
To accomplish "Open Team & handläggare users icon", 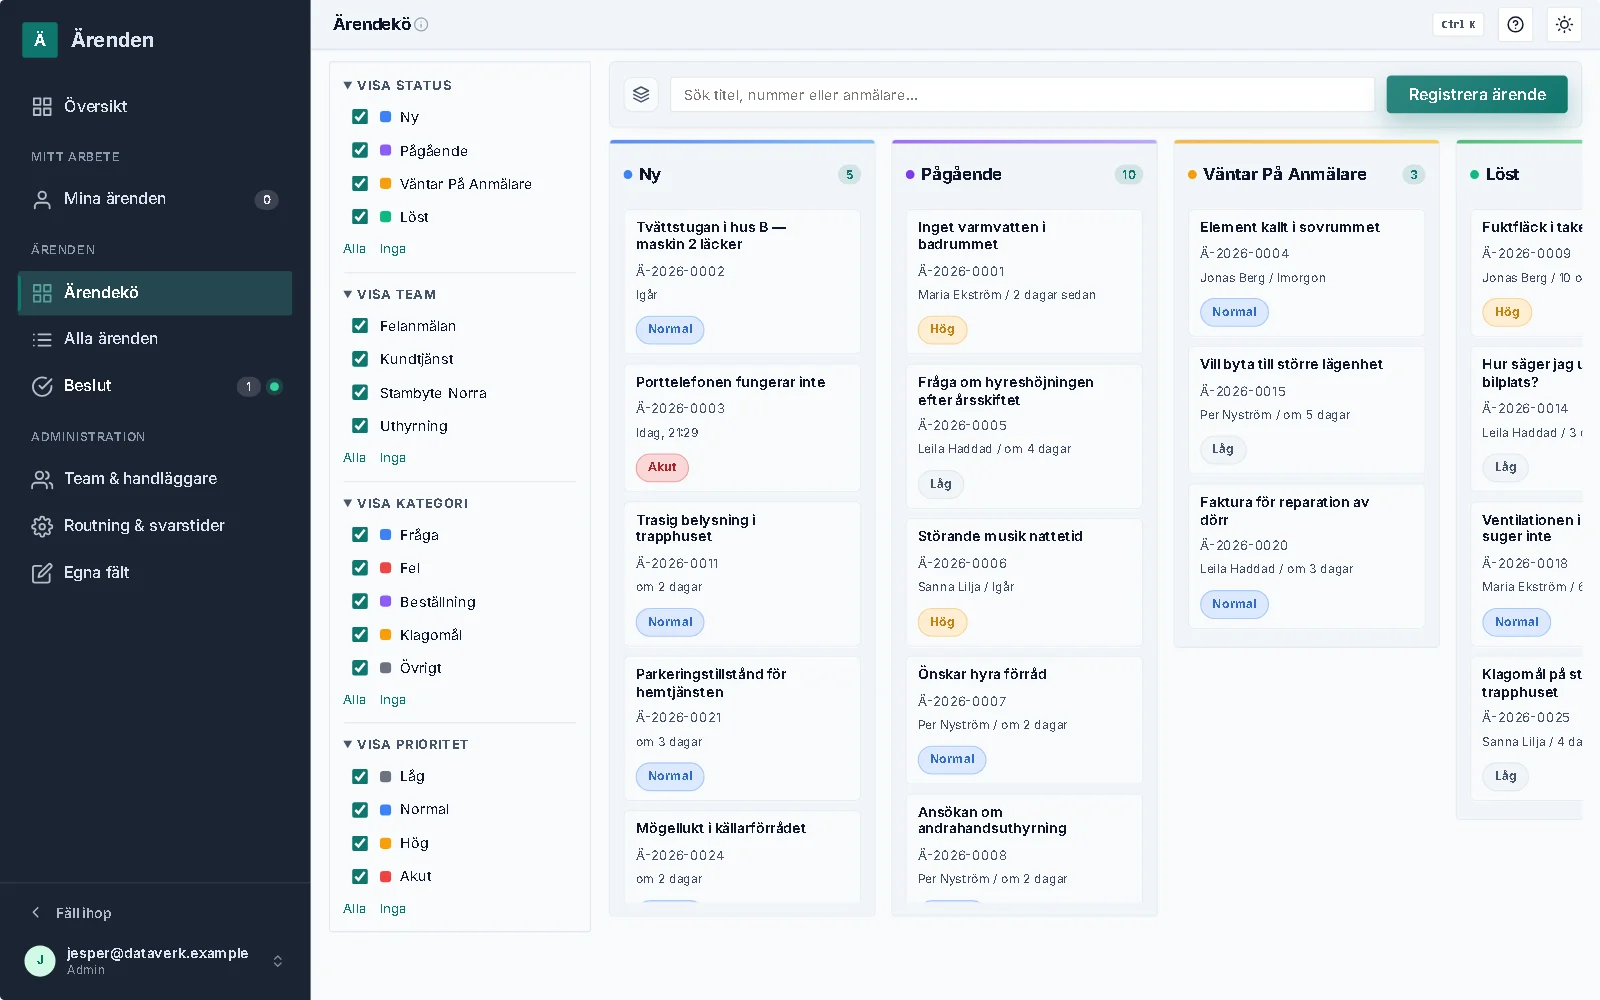I will (42, 479).
